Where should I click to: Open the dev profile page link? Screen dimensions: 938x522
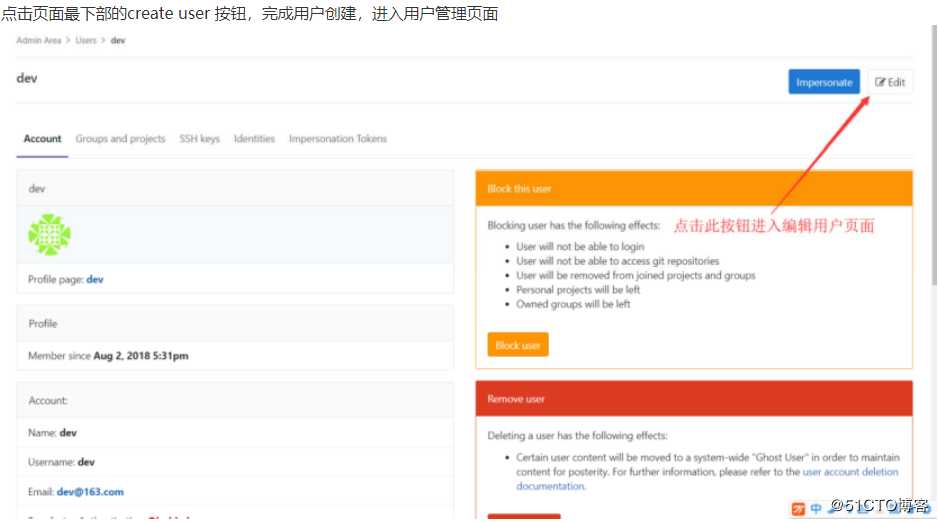pyautogui.click(x=95, y=279)
